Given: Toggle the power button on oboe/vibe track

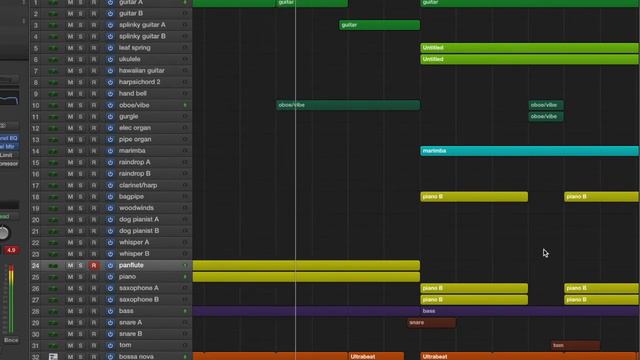Looking at the screenshot, I should click(110, 105).
